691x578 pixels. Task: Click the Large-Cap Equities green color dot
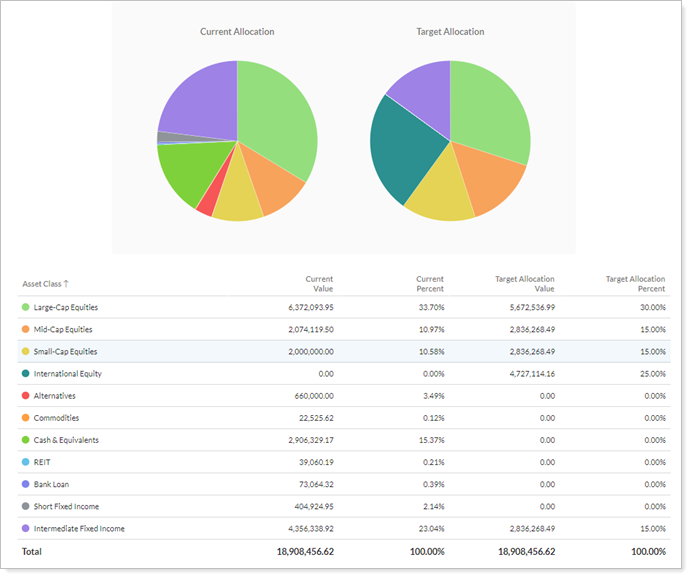click(25, 308)
